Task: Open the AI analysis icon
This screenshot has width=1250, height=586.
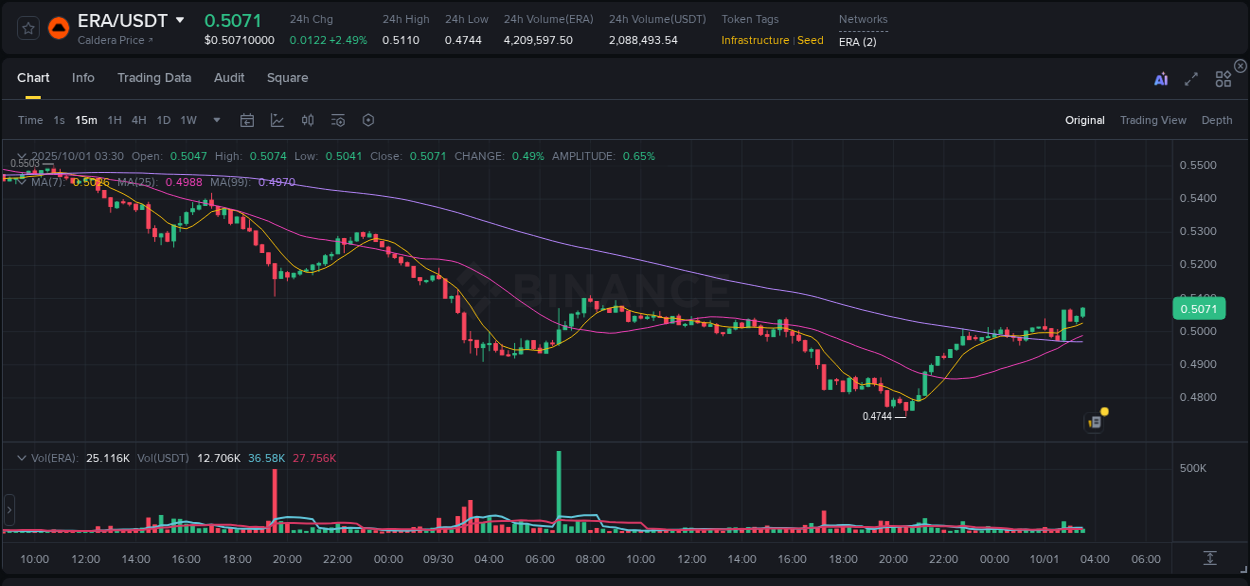Action: 1160,77
